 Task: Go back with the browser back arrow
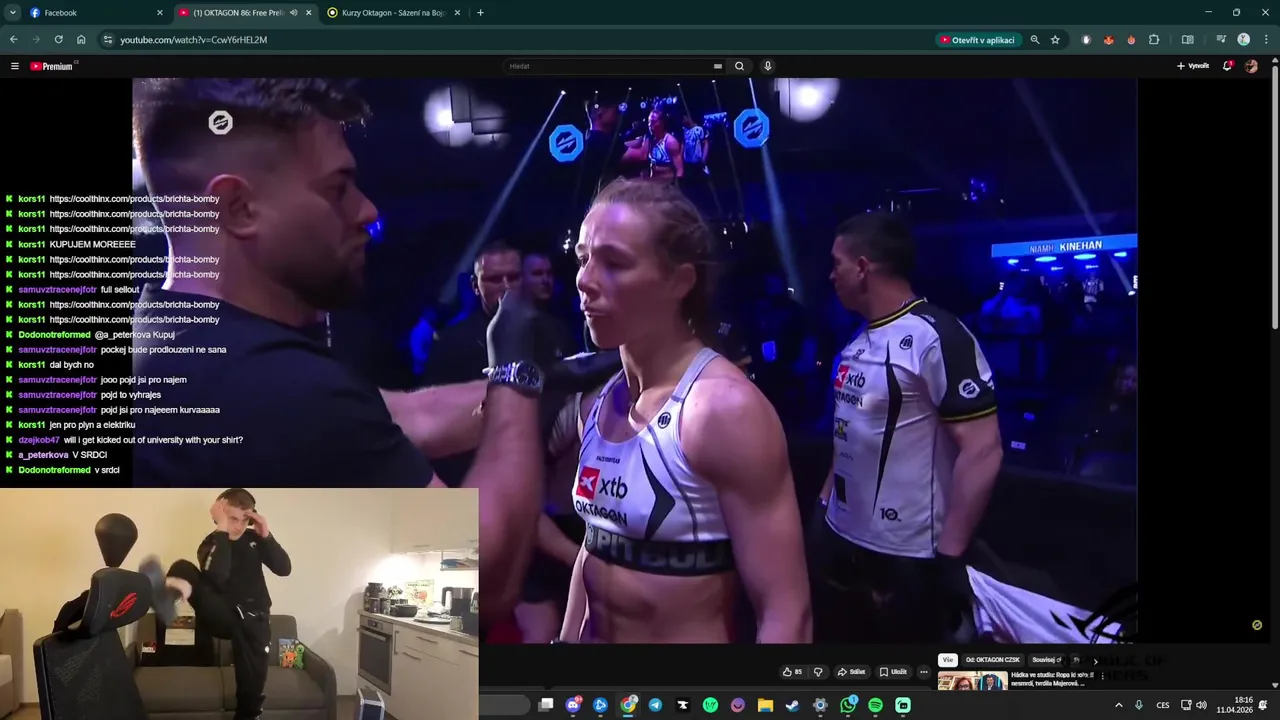point(13,40)
